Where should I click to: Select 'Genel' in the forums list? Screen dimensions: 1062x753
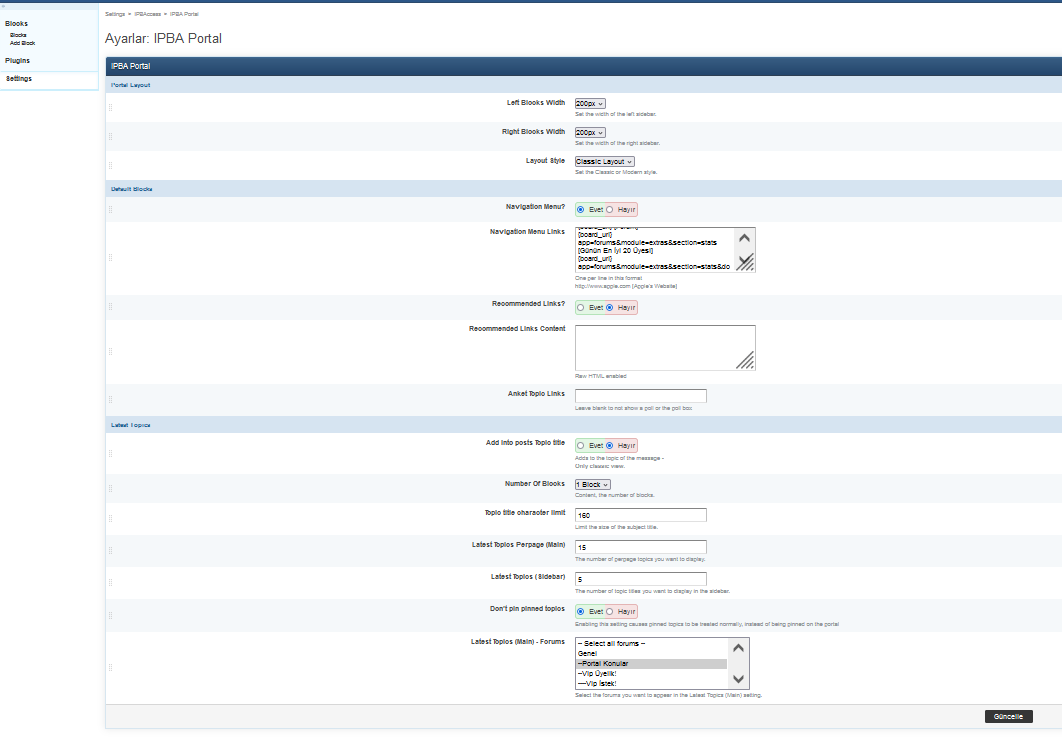pyautogui.click(x=652, y=654)
